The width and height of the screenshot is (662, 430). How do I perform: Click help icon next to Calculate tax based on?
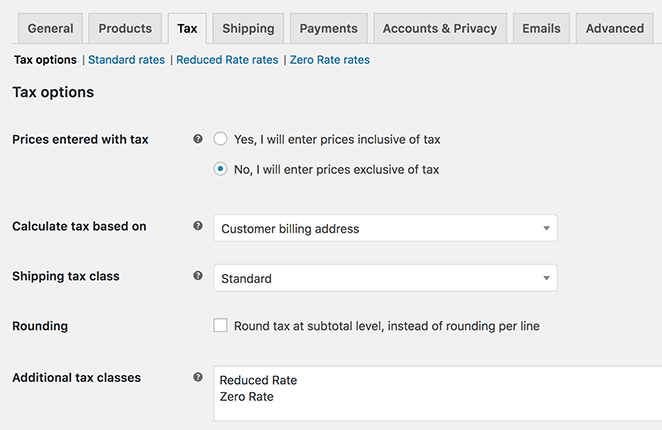[198, 227]
